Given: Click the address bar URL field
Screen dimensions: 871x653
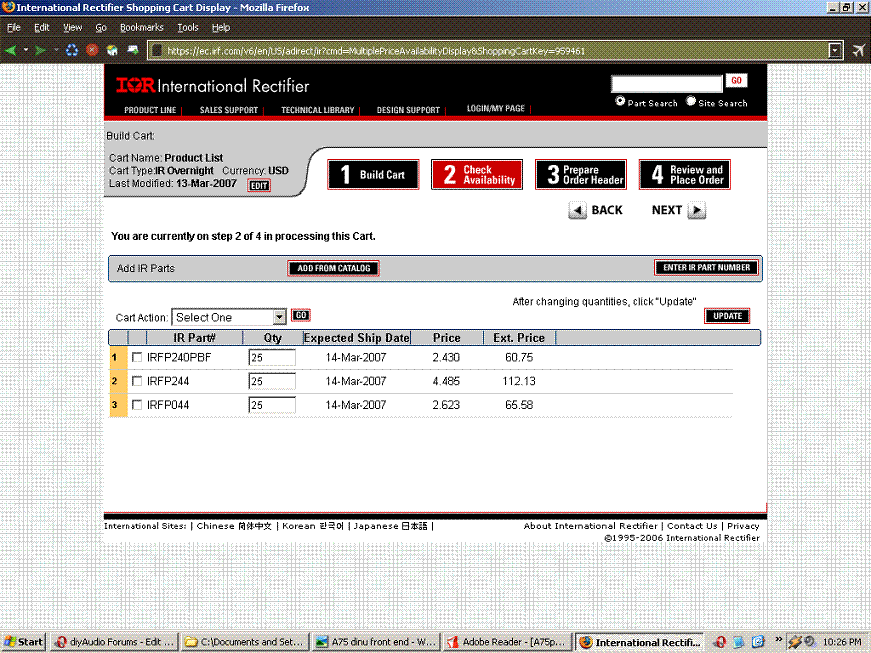Looking at the screenshot, I should pyautogui.click(x=489, y=51).
